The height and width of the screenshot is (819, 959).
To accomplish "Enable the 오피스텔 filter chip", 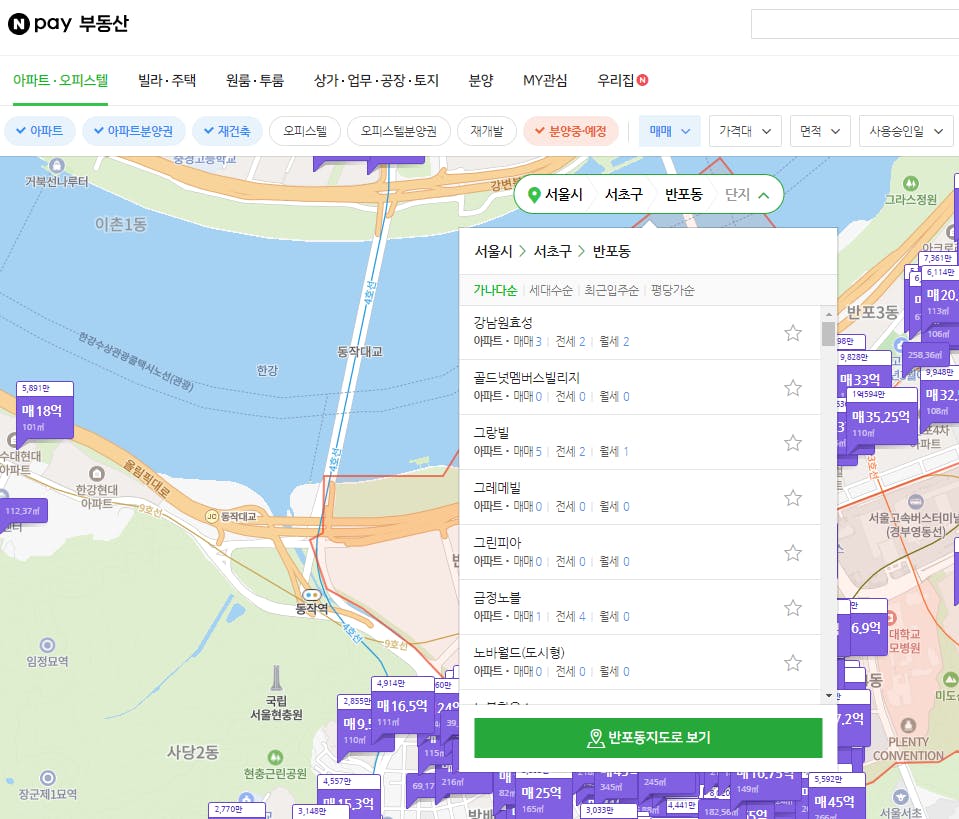I will pos(305,131).
